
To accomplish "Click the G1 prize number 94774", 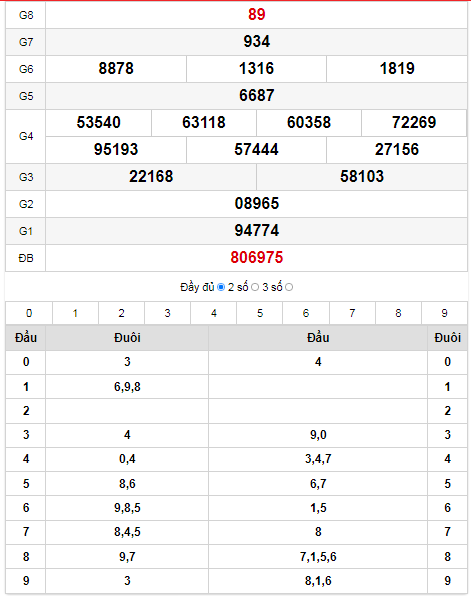I will click(257, 230).
